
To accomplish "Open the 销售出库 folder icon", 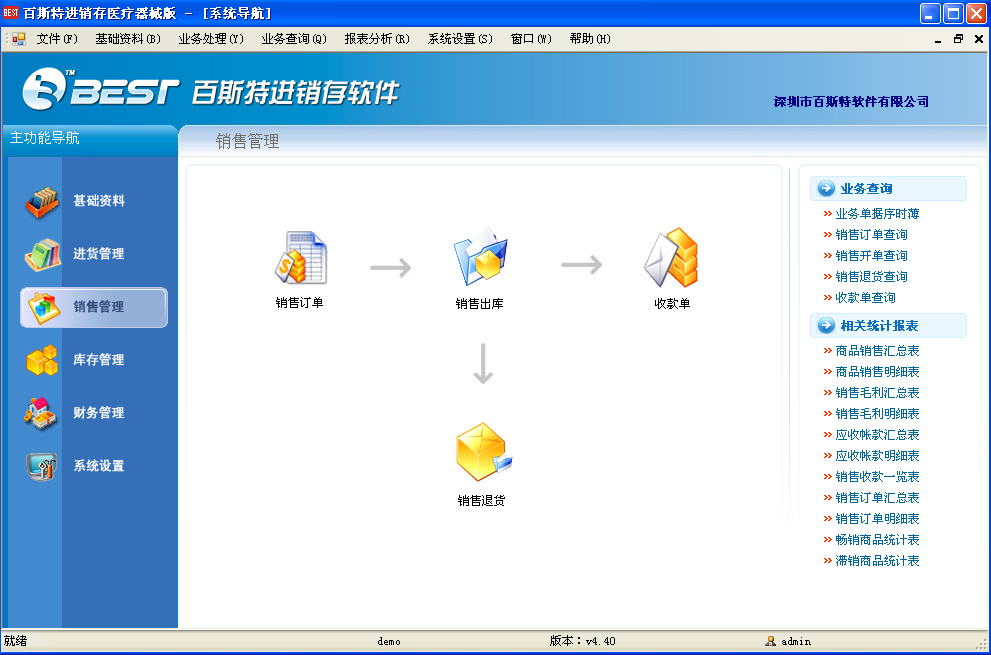I will [x=480, y=257].
